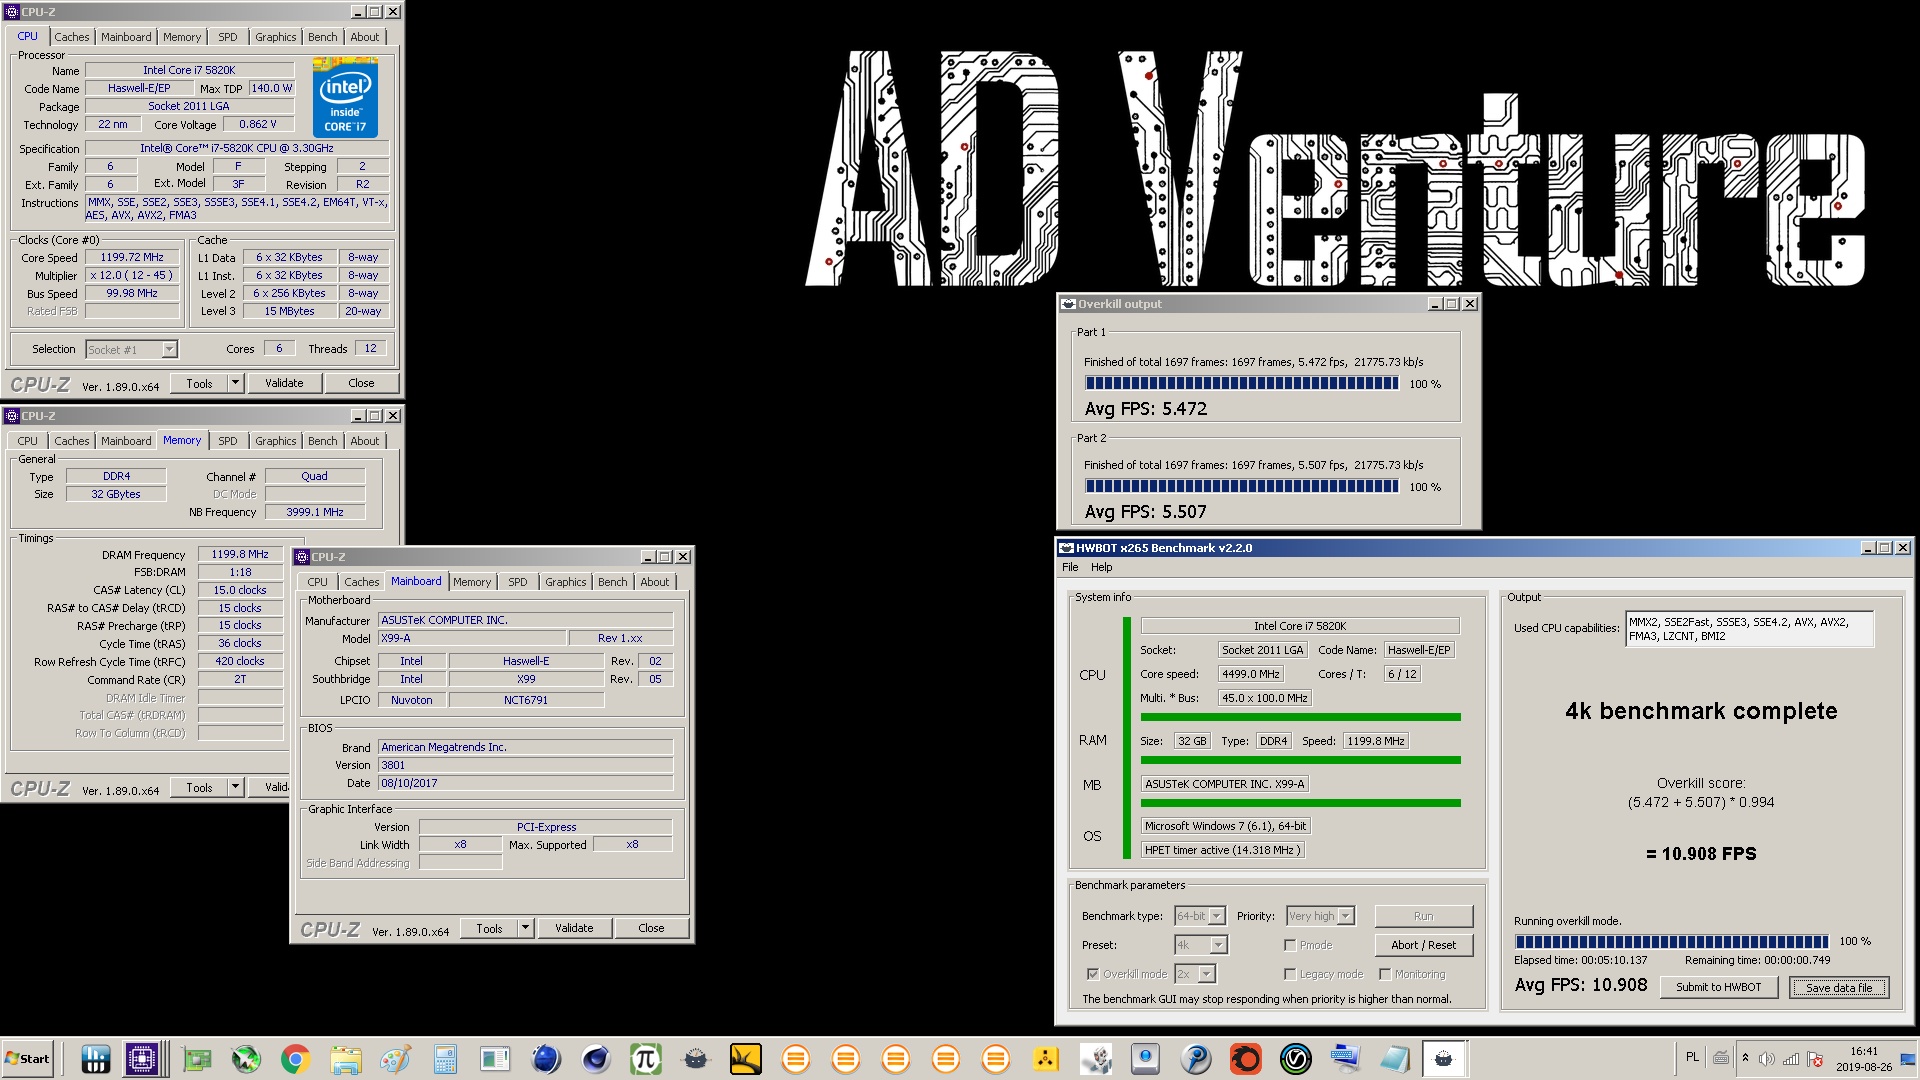Image resolution: width=1920 pixels, height=1080 pixels.
Task: Click the DRAM Frequency 1199.8 MHz value
Action: point(240,554)
